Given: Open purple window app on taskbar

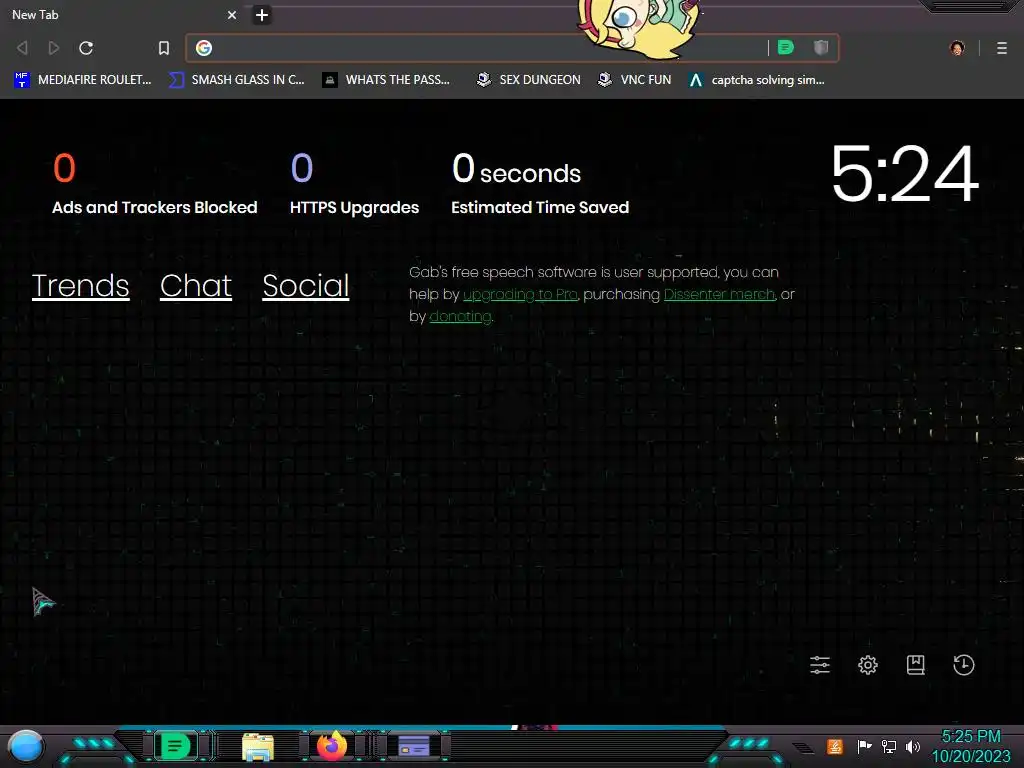Looking at the screenshot, I should click(413, 746).
